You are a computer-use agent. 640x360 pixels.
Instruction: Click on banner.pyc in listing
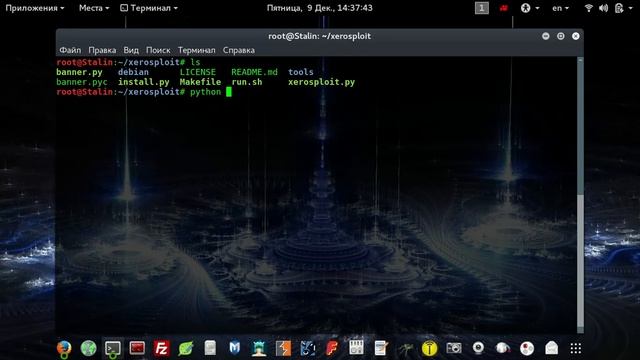(x=82, y=82)
